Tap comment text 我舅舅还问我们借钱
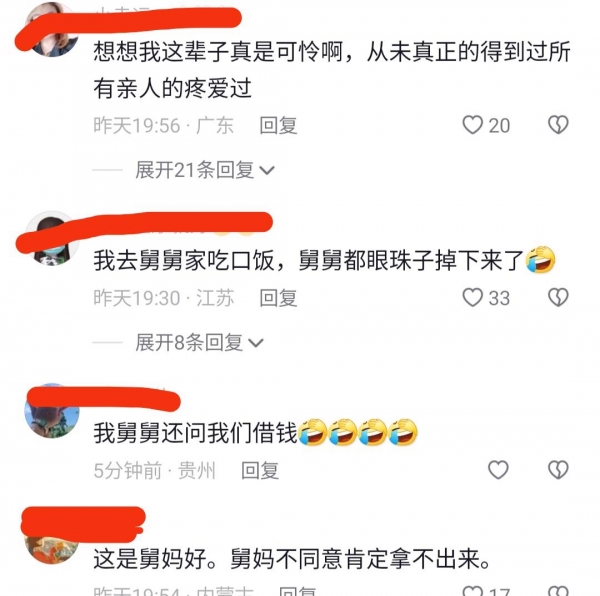The image size is (600, 596). 195,433
